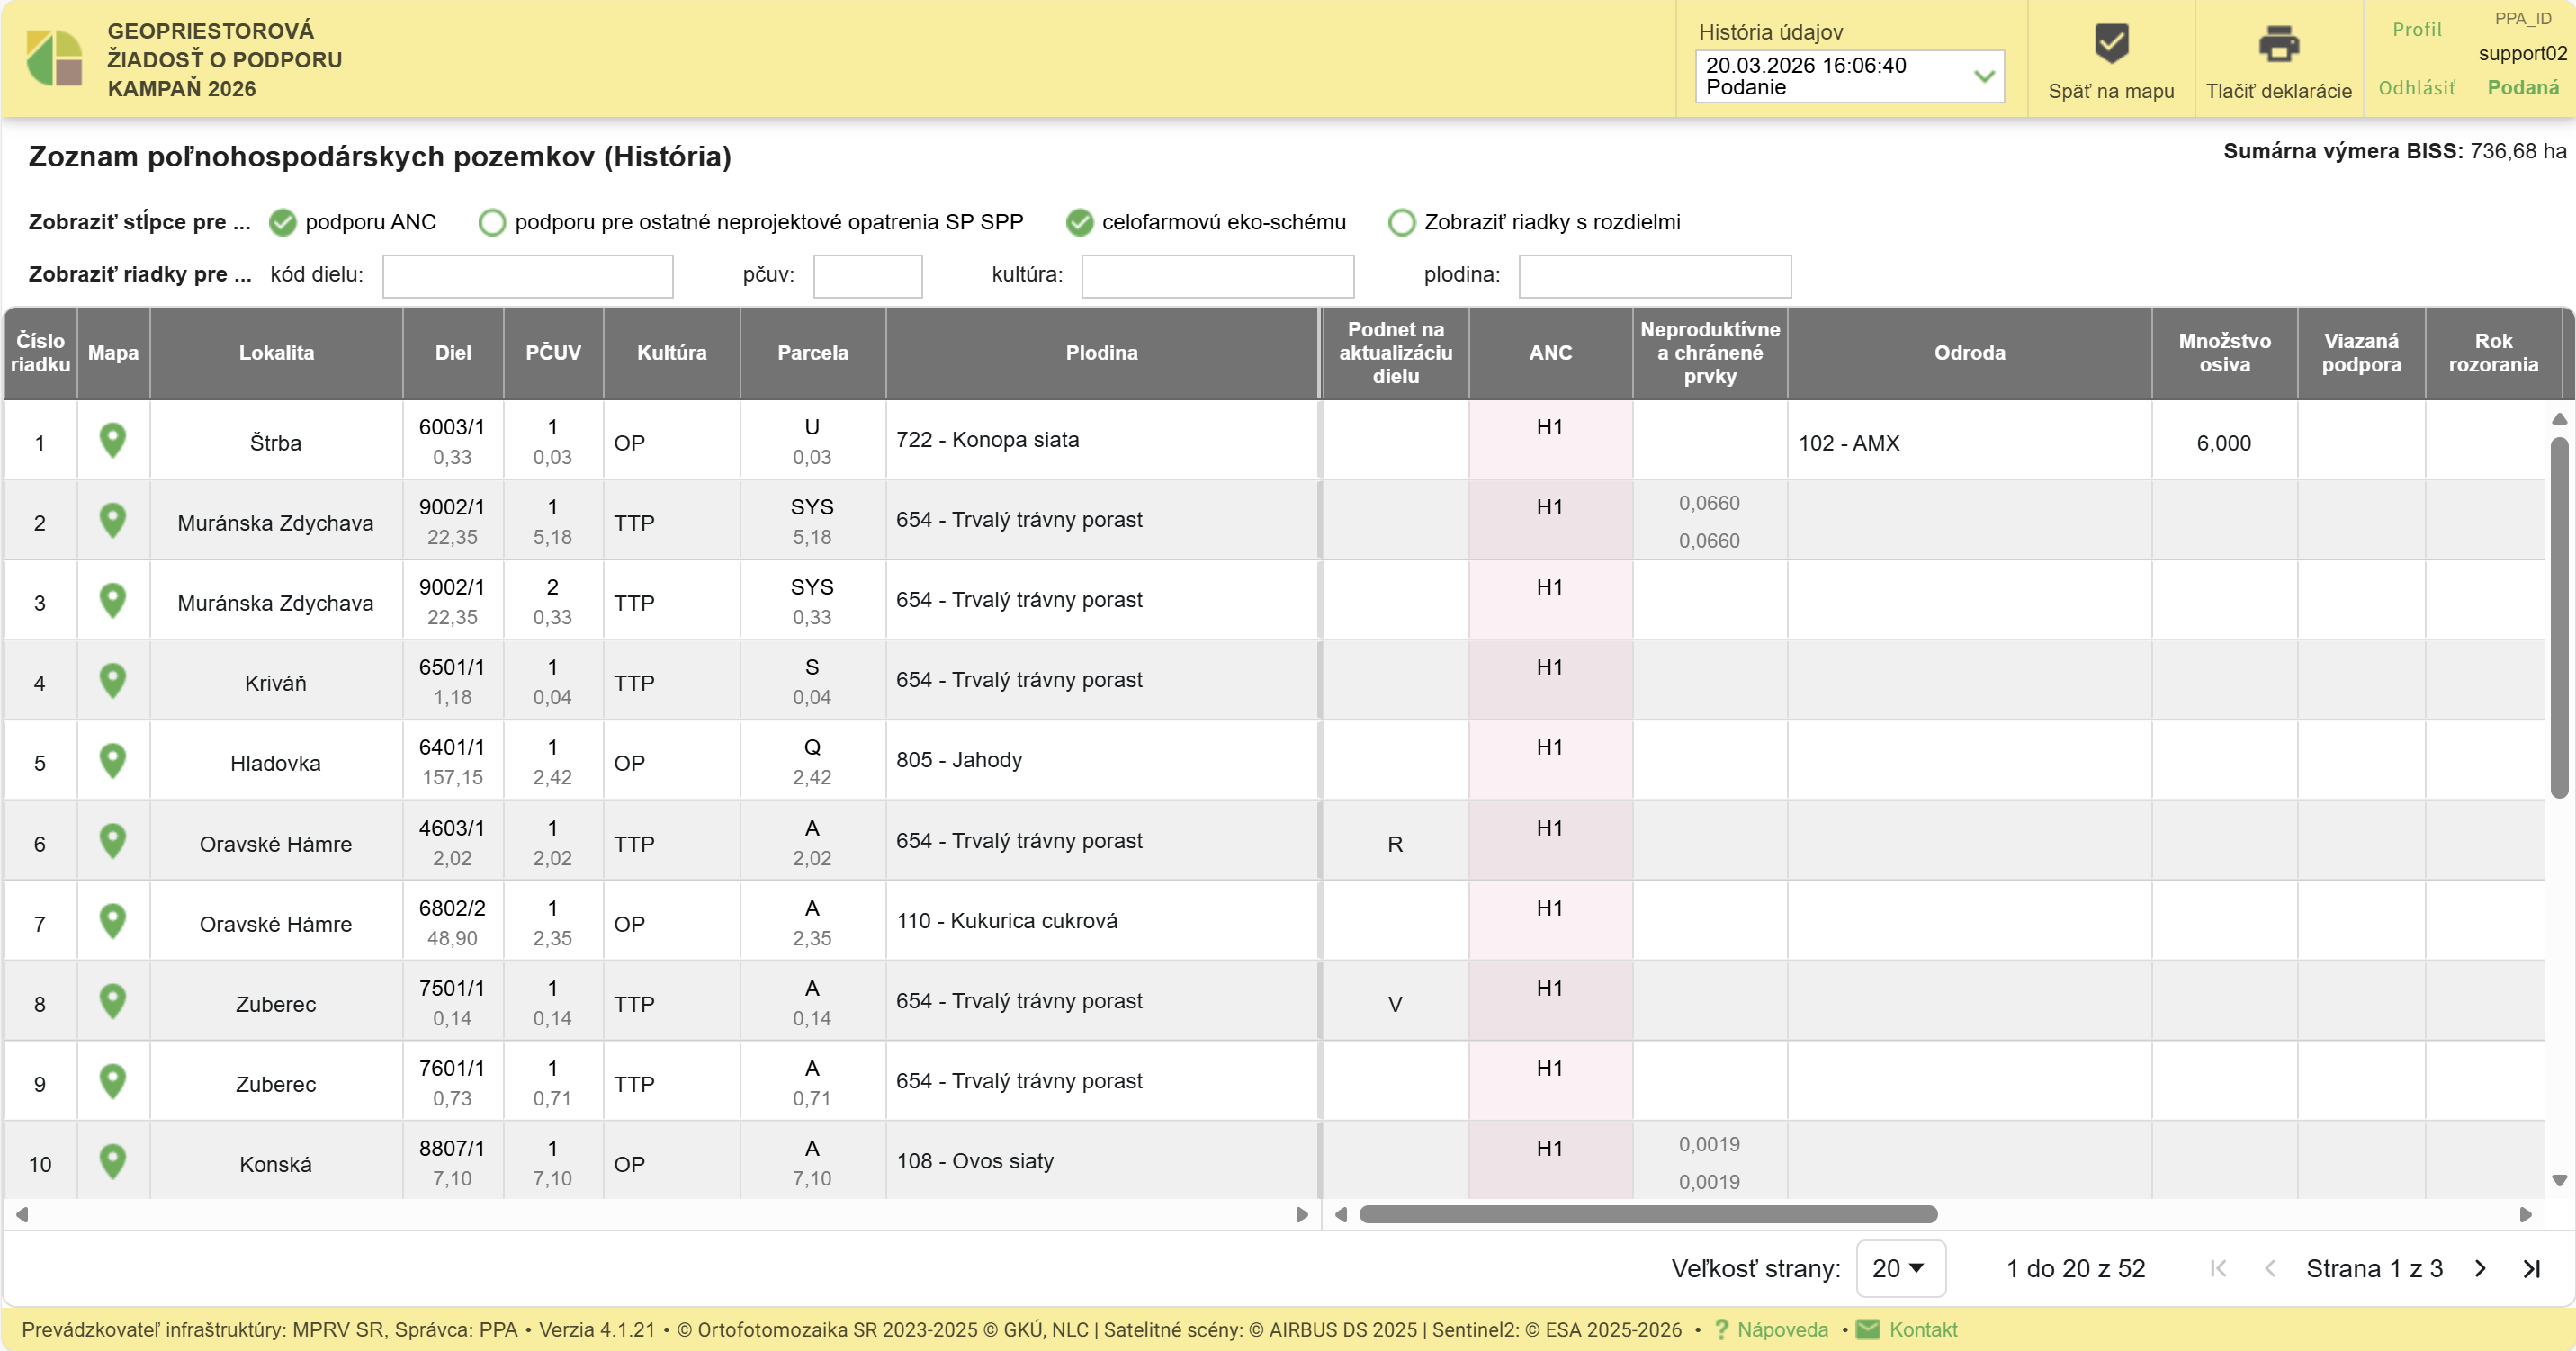Screen dimensions: 2576x1351
Task: Enable Zobraziť riadky s rozdielmi option
Action: [x=1402, y=222]
